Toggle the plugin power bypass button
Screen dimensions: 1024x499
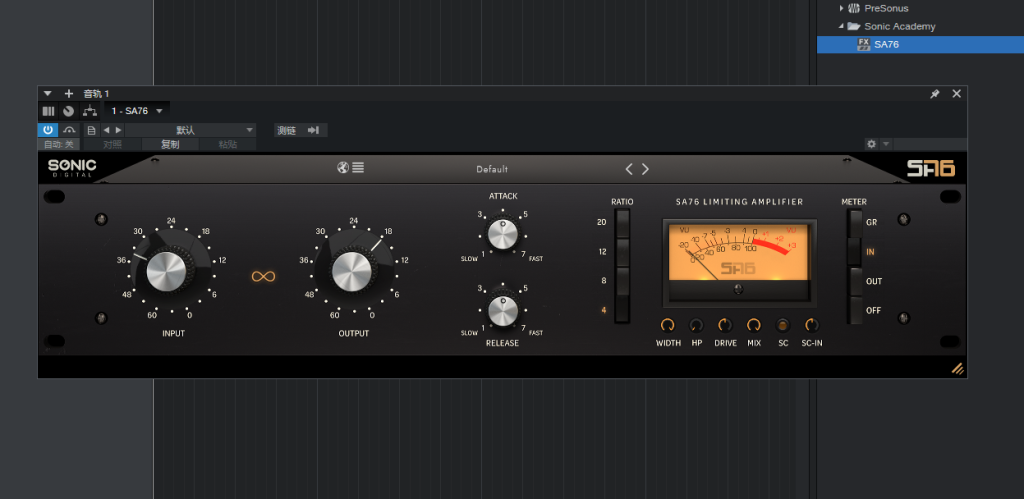pos(48,130)
